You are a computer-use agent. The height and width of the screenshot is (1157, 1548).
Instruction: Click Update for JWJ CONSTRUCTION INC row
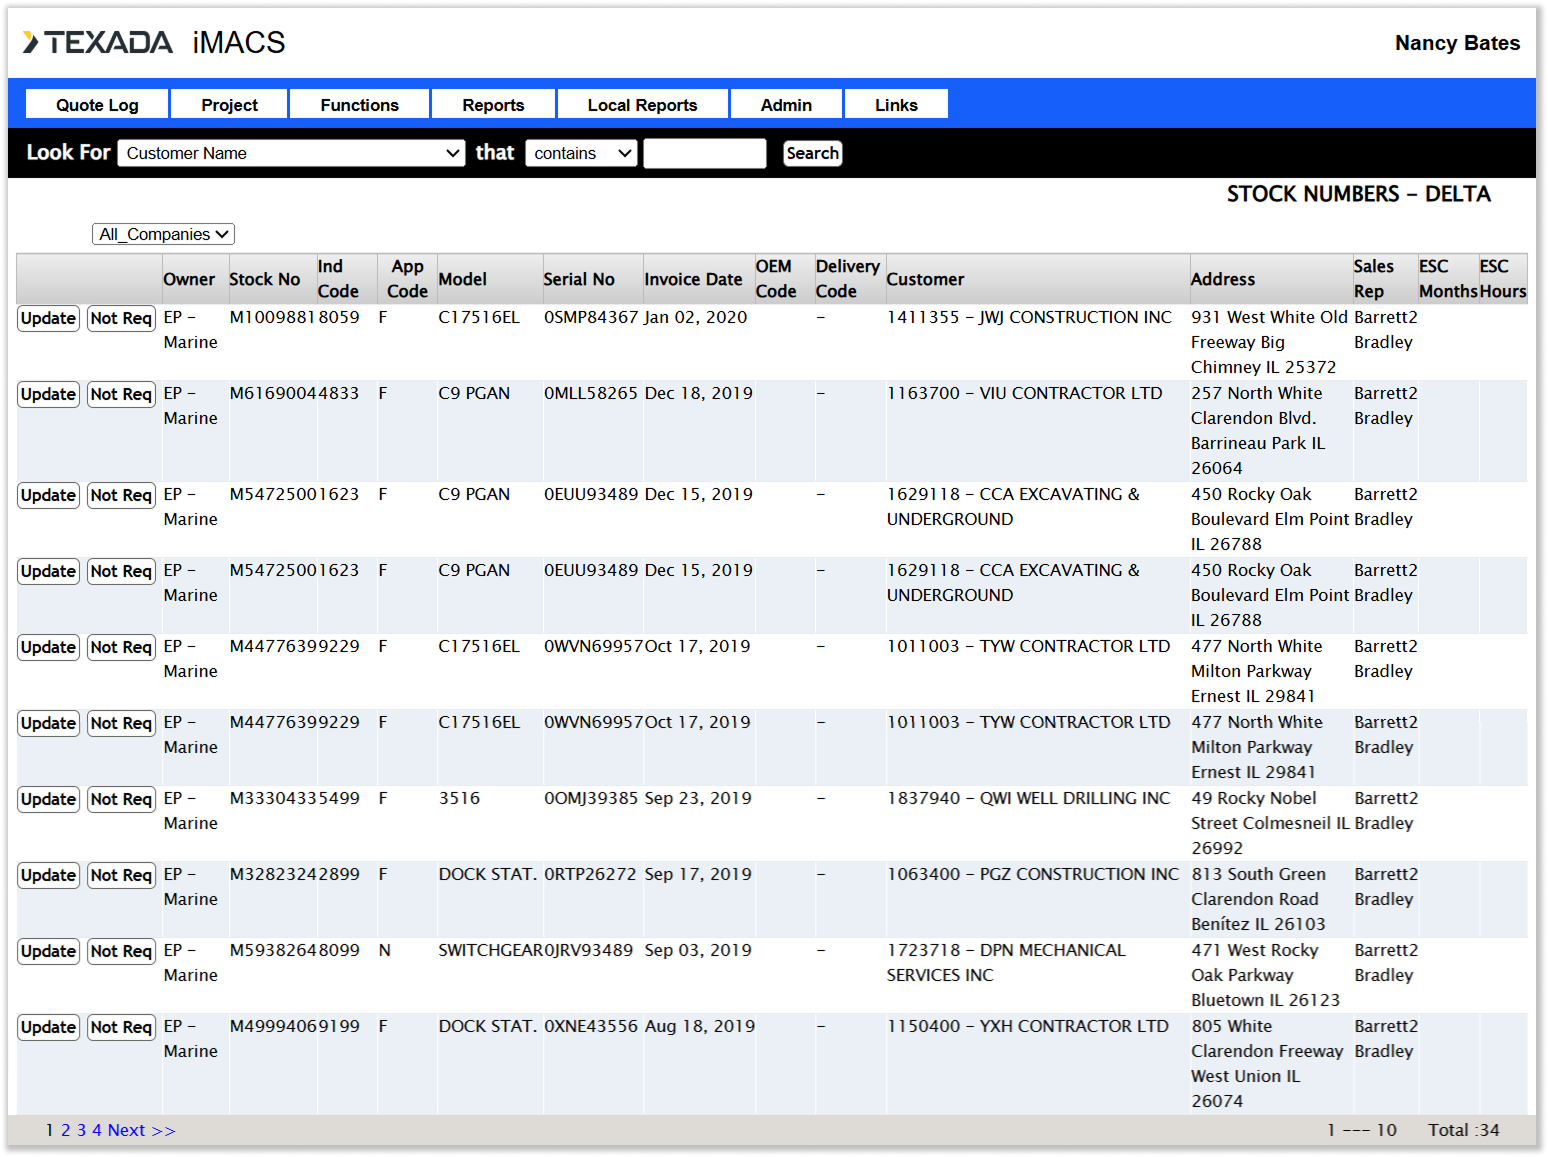click(48, 318)
